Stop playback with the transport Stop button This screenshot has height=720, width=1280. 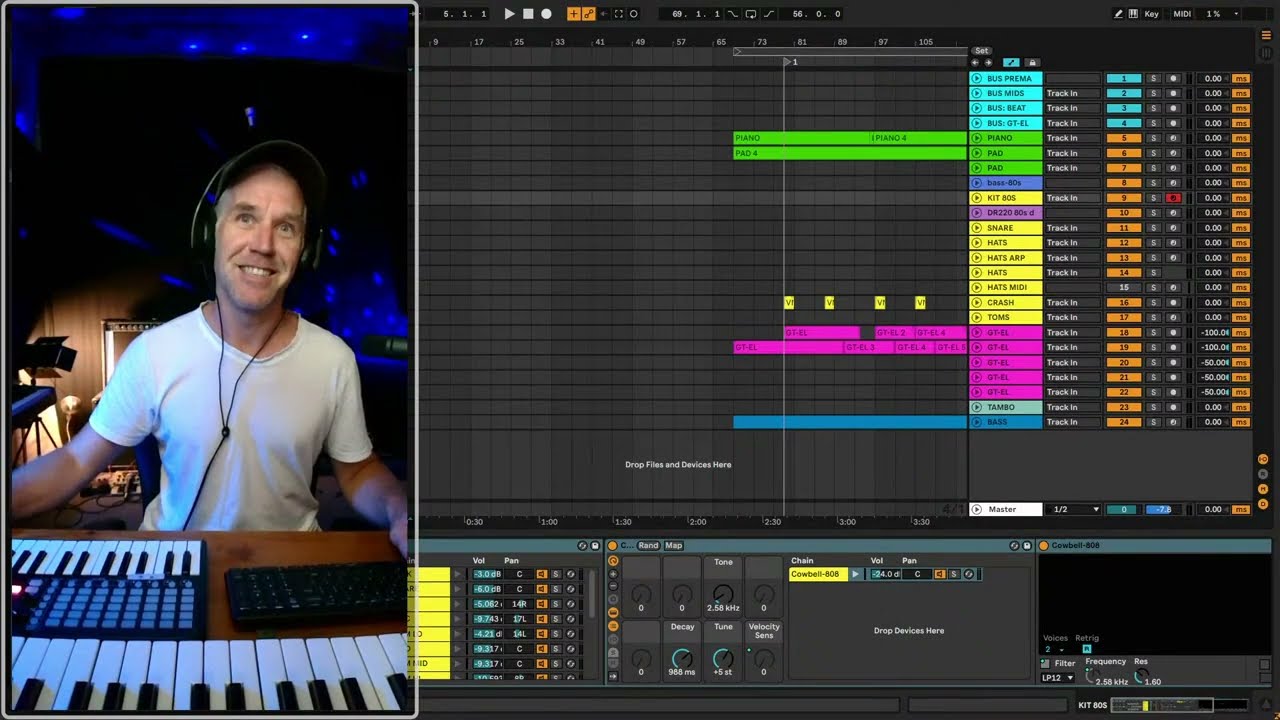coord(528,14)
